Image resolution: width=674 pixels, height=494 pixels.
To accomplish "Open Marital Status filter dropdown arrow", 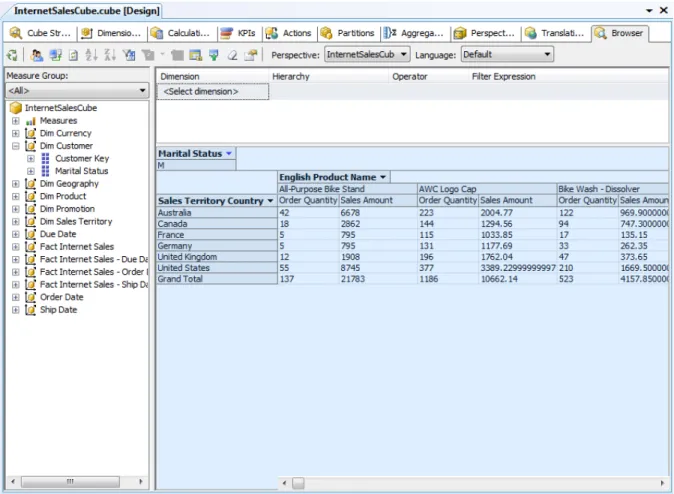I will (229, 153).
